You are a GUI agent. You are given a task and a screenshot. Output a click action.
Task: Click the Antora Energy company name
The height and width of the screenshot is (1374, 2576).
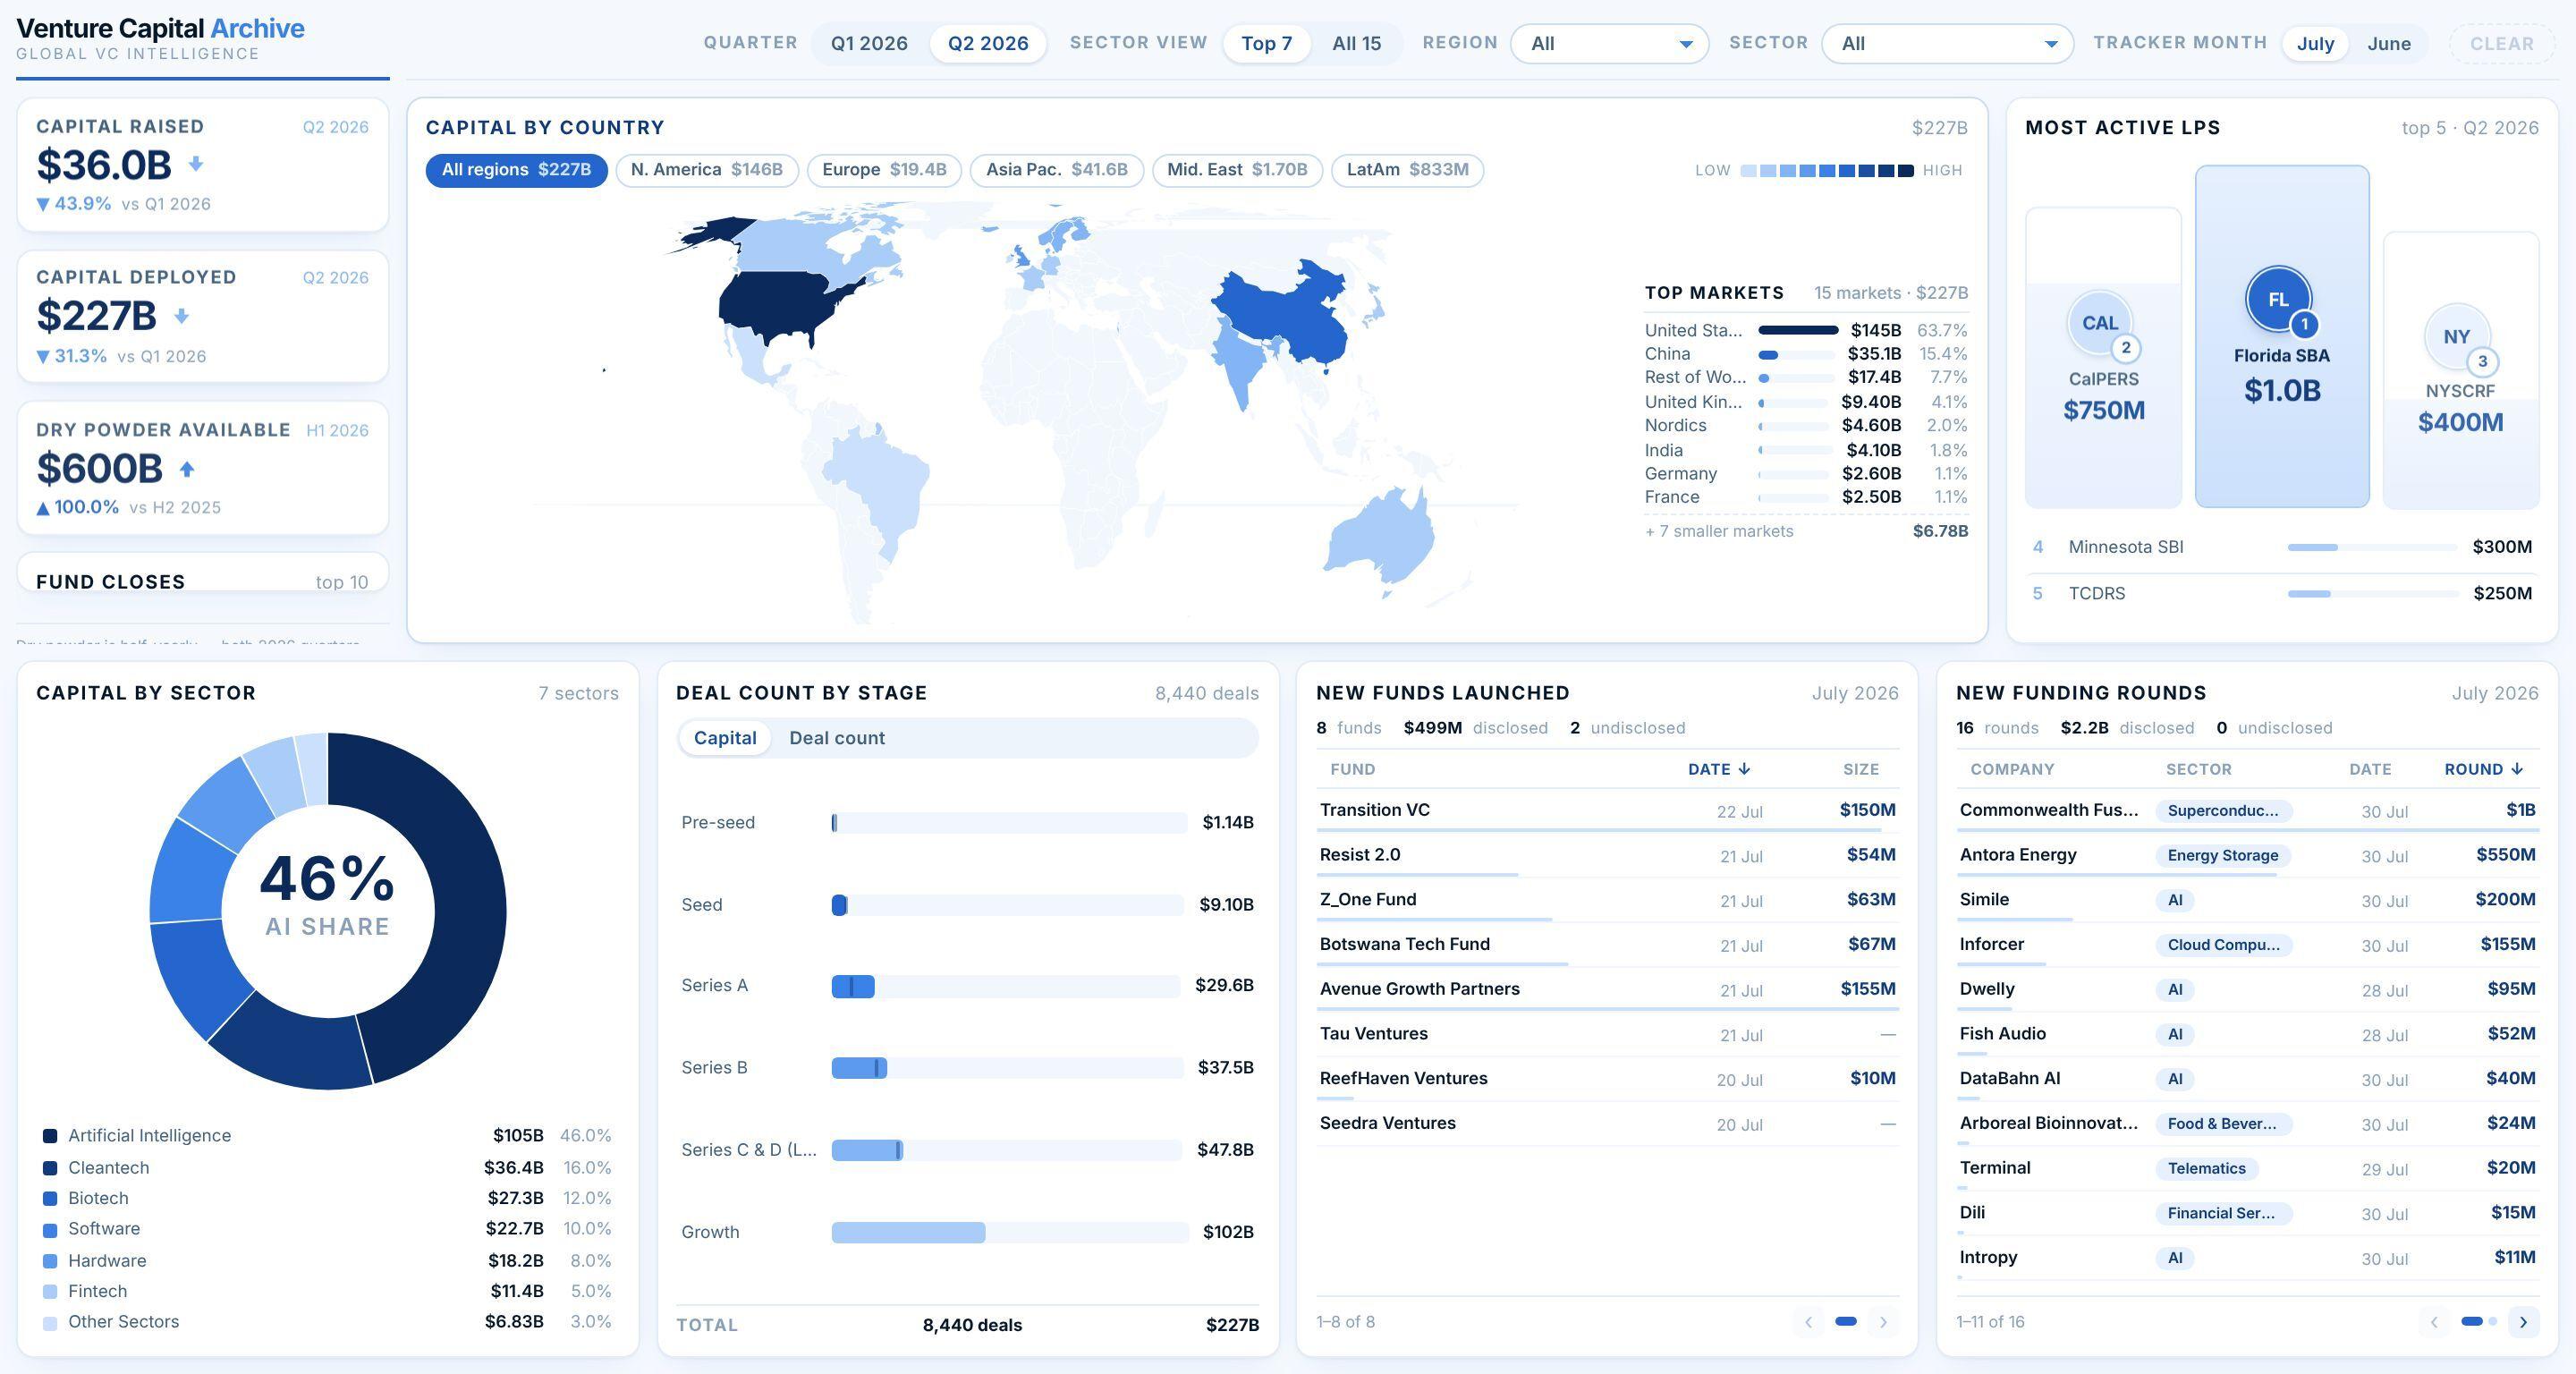pyautogui.click(x=2017, y=854)
